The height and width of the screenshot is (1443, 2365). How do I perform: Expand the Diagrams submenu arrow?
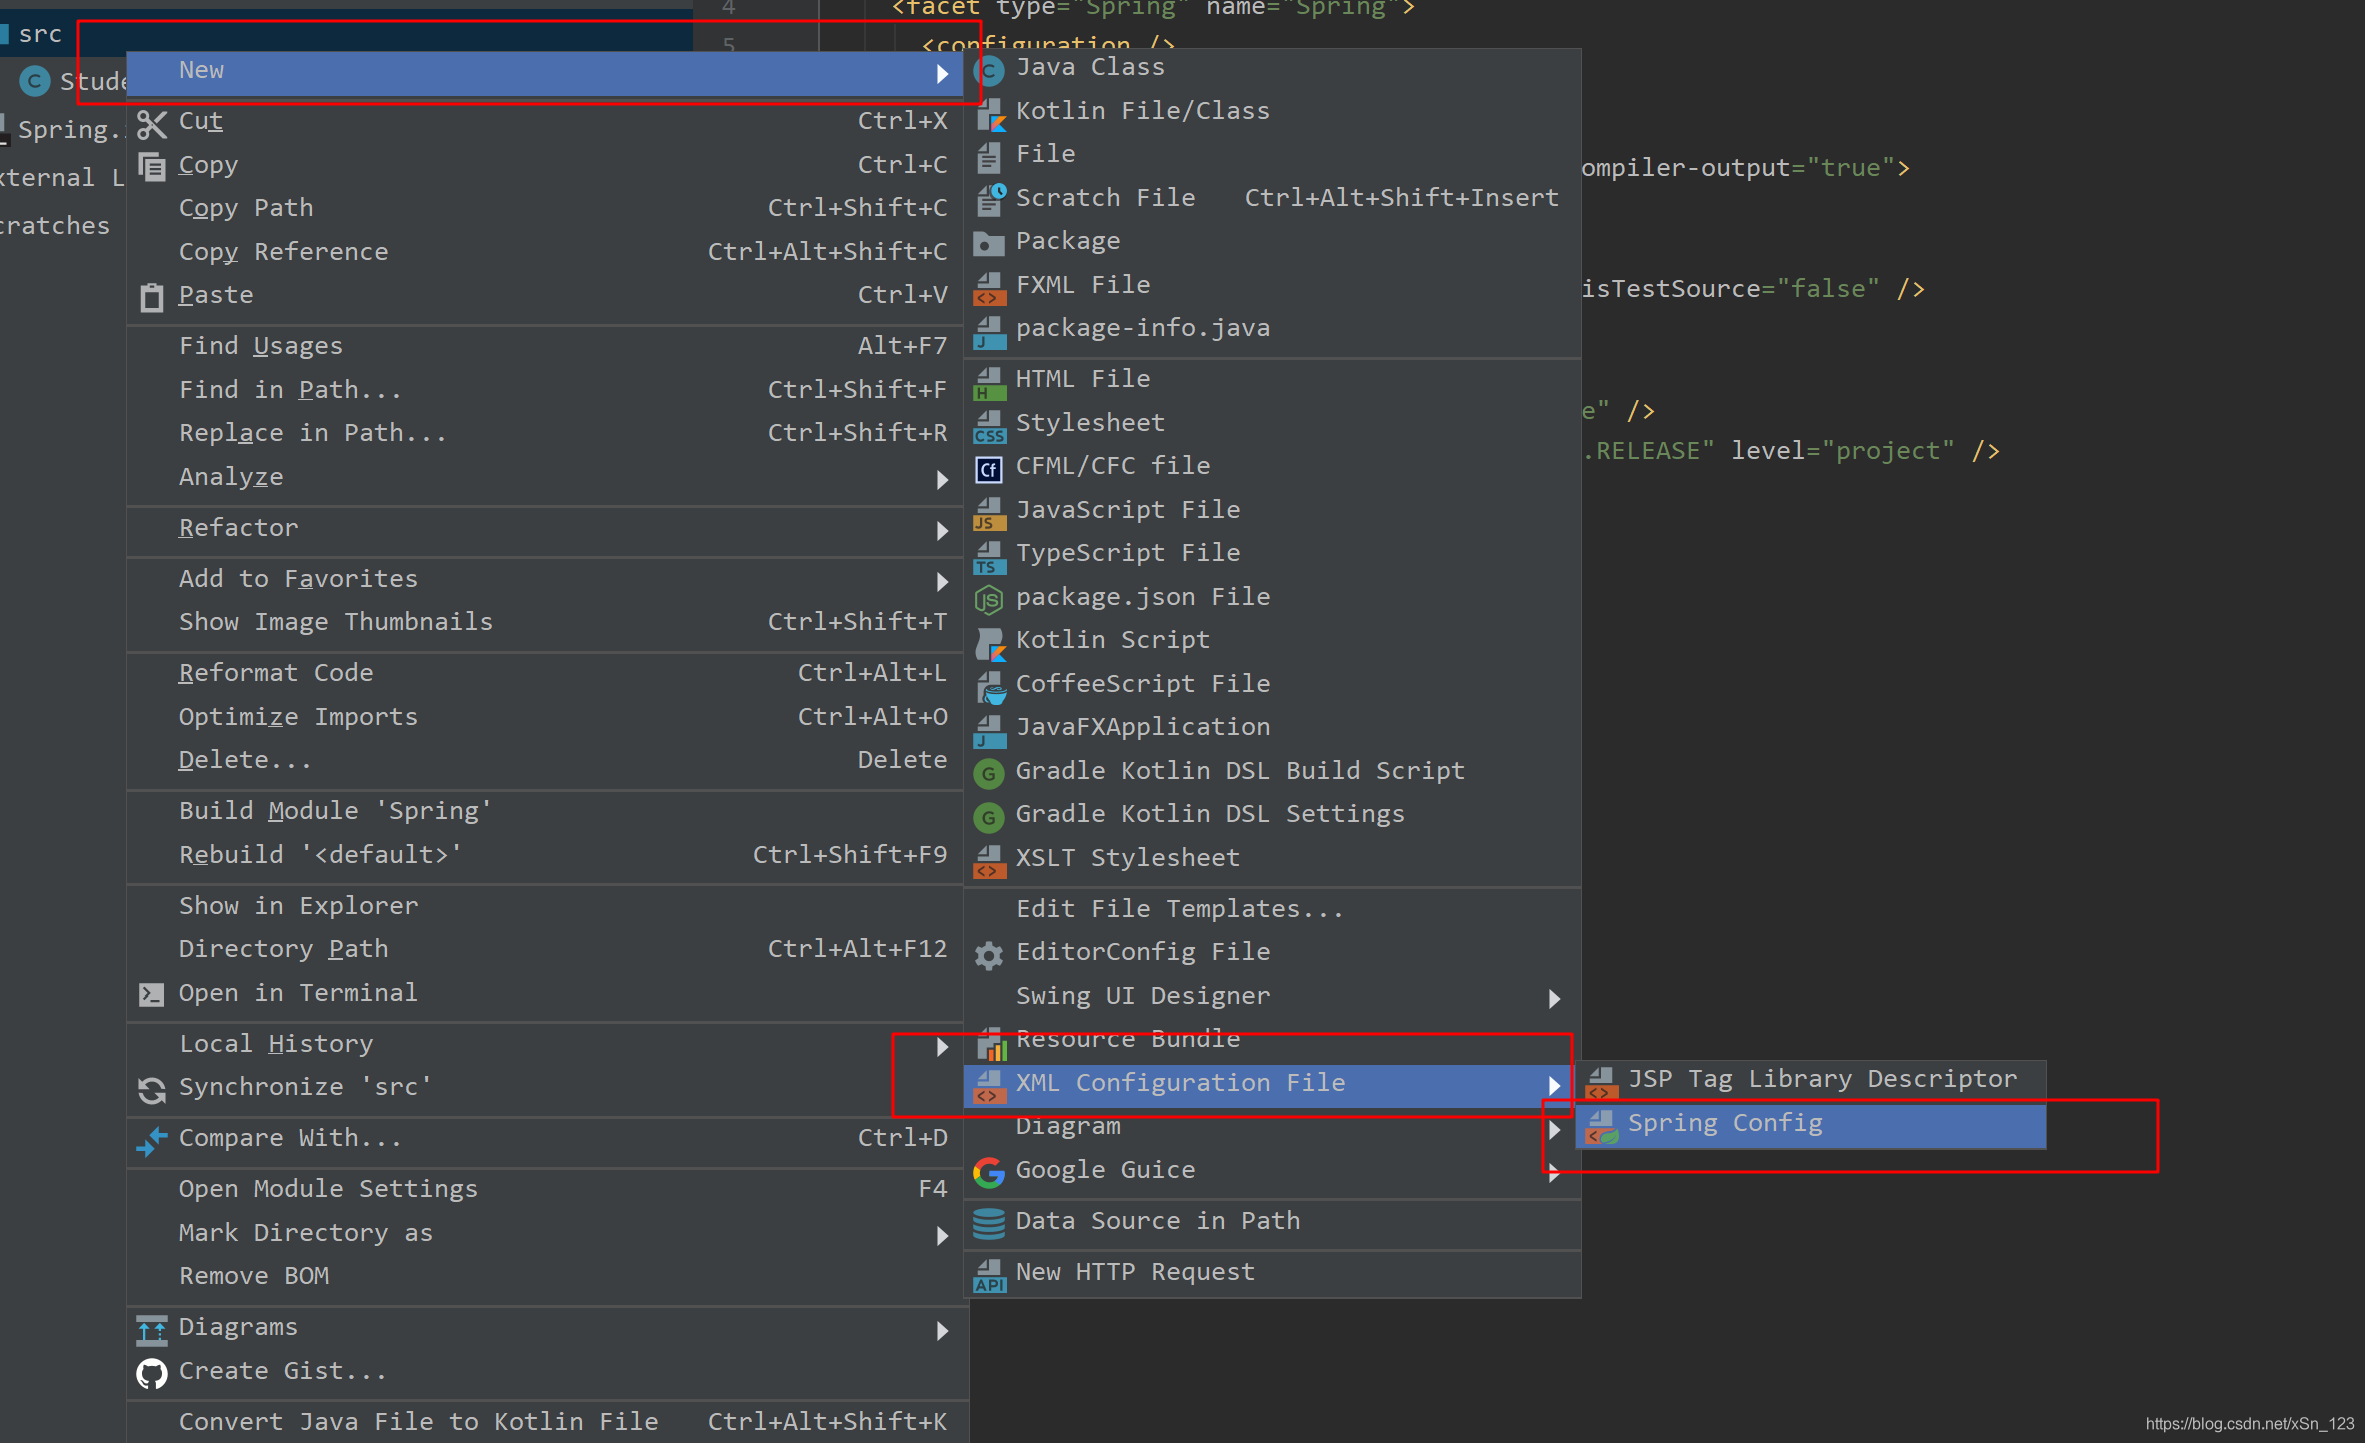click(942, 1330)
